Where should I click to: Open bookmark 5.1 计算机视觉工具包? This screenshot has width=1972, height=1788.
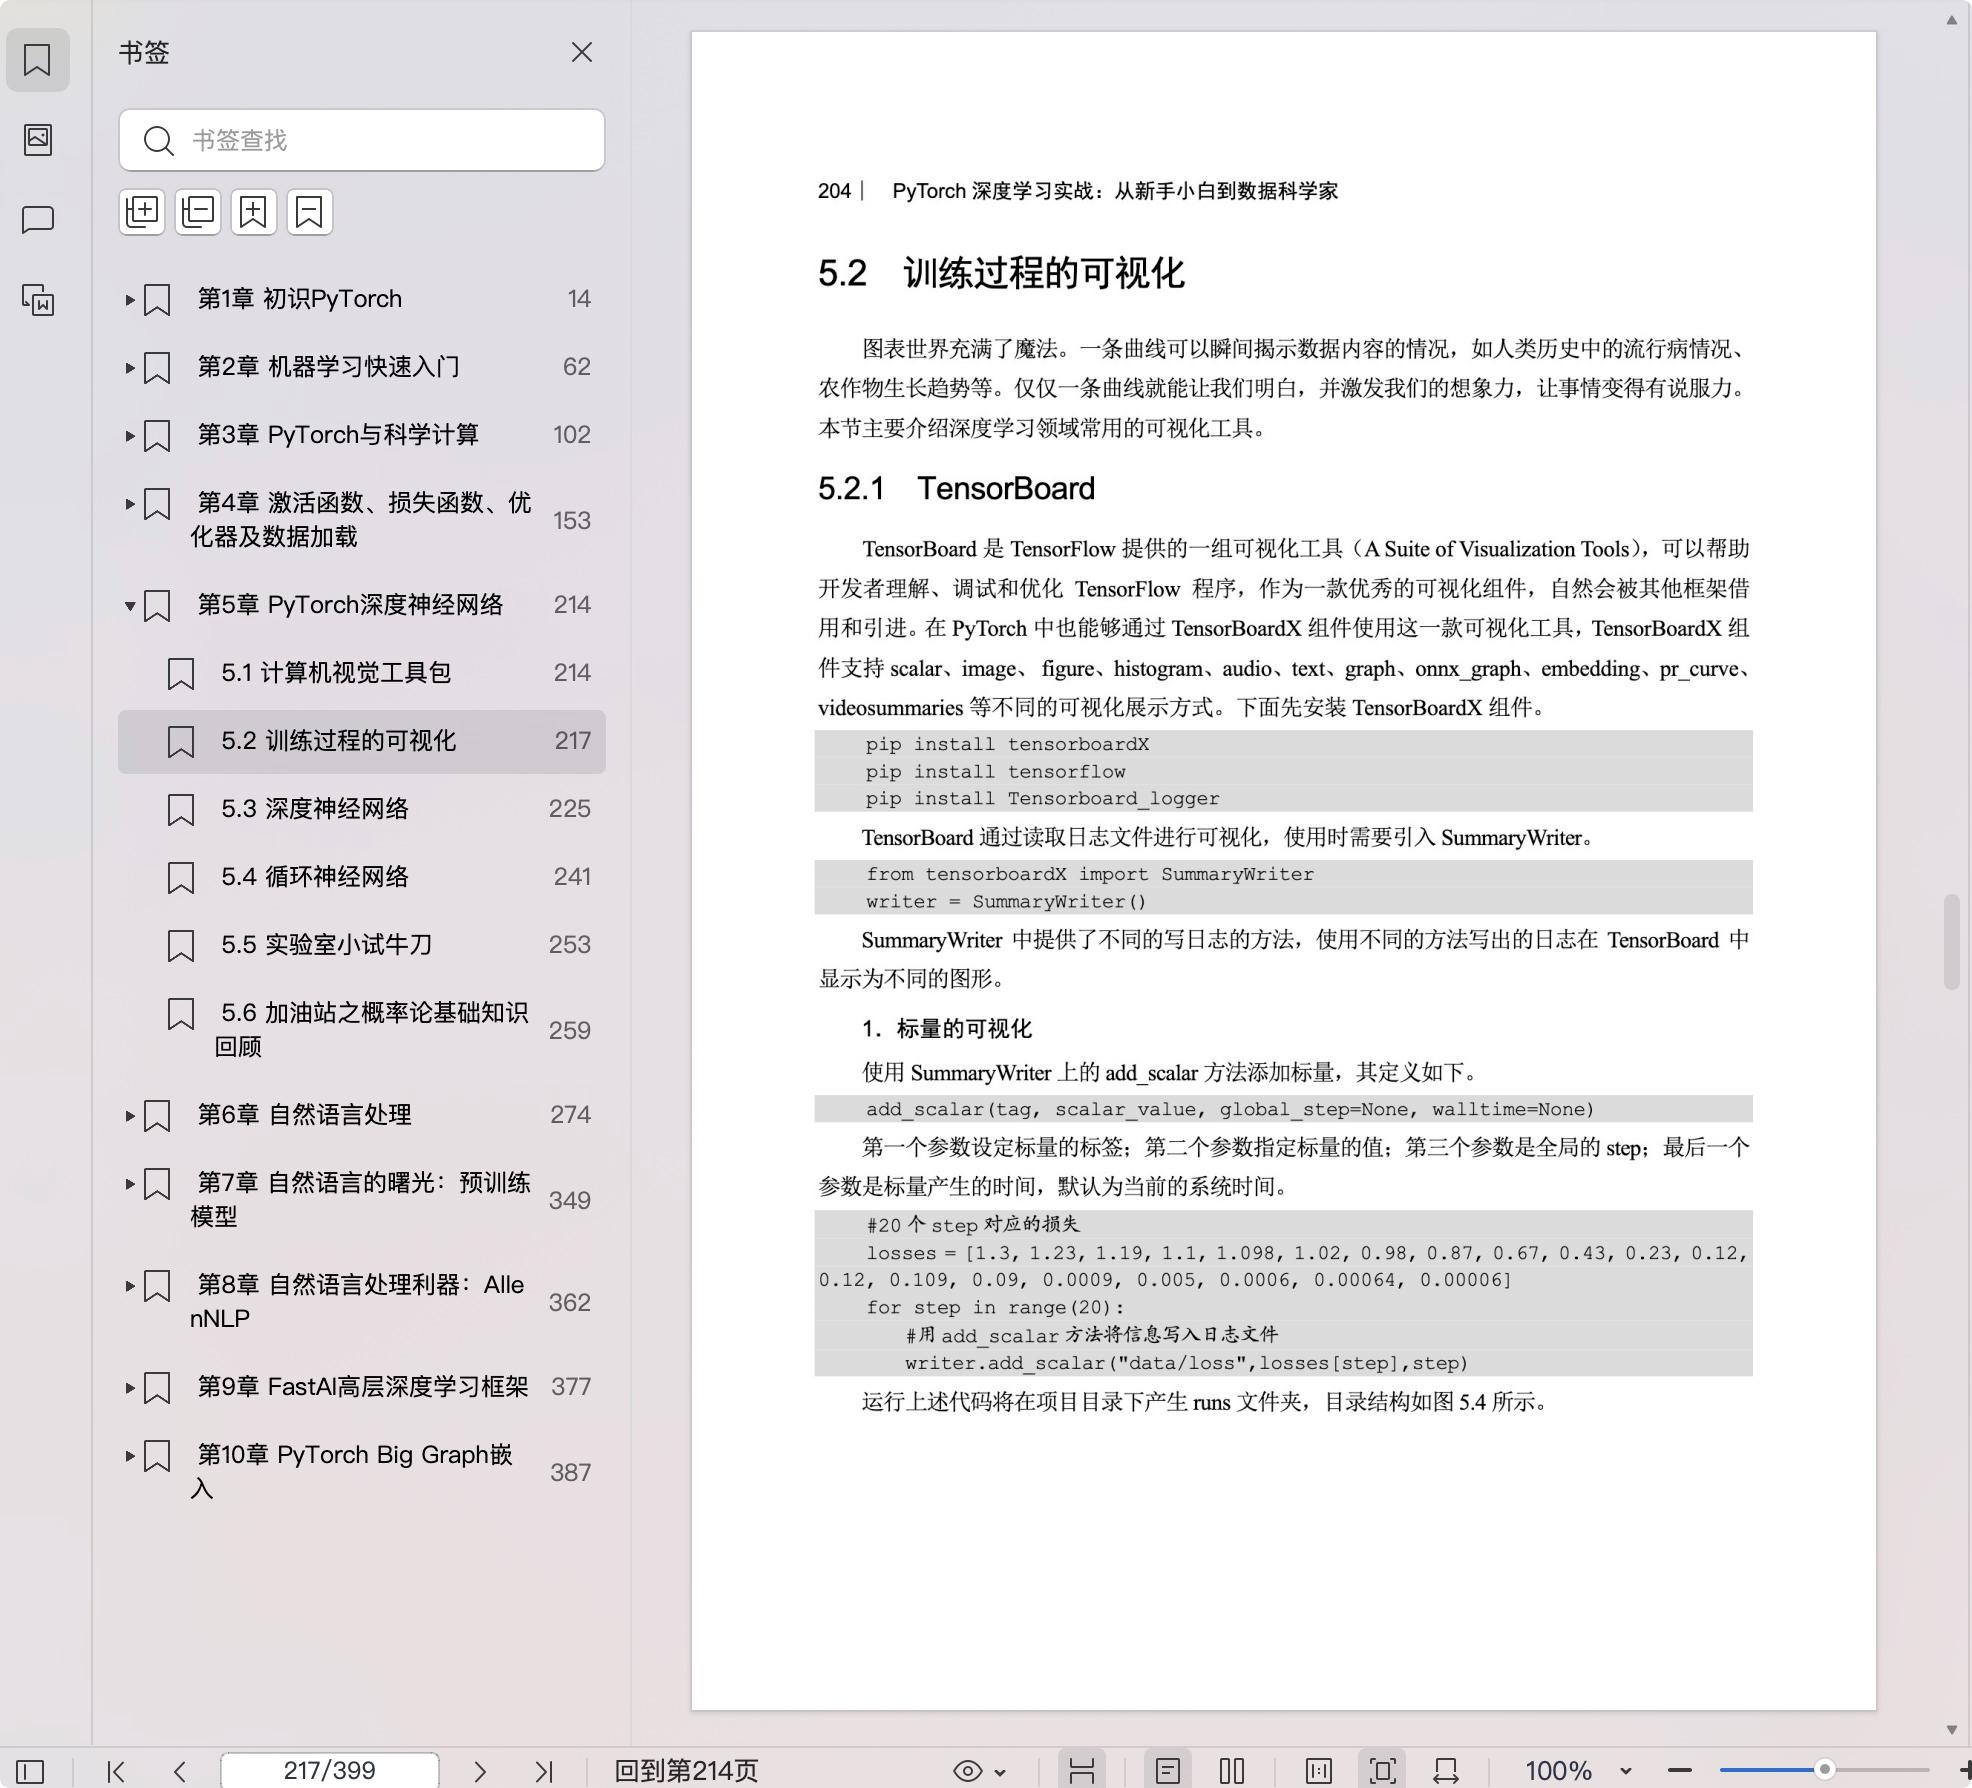pos(362,673)
